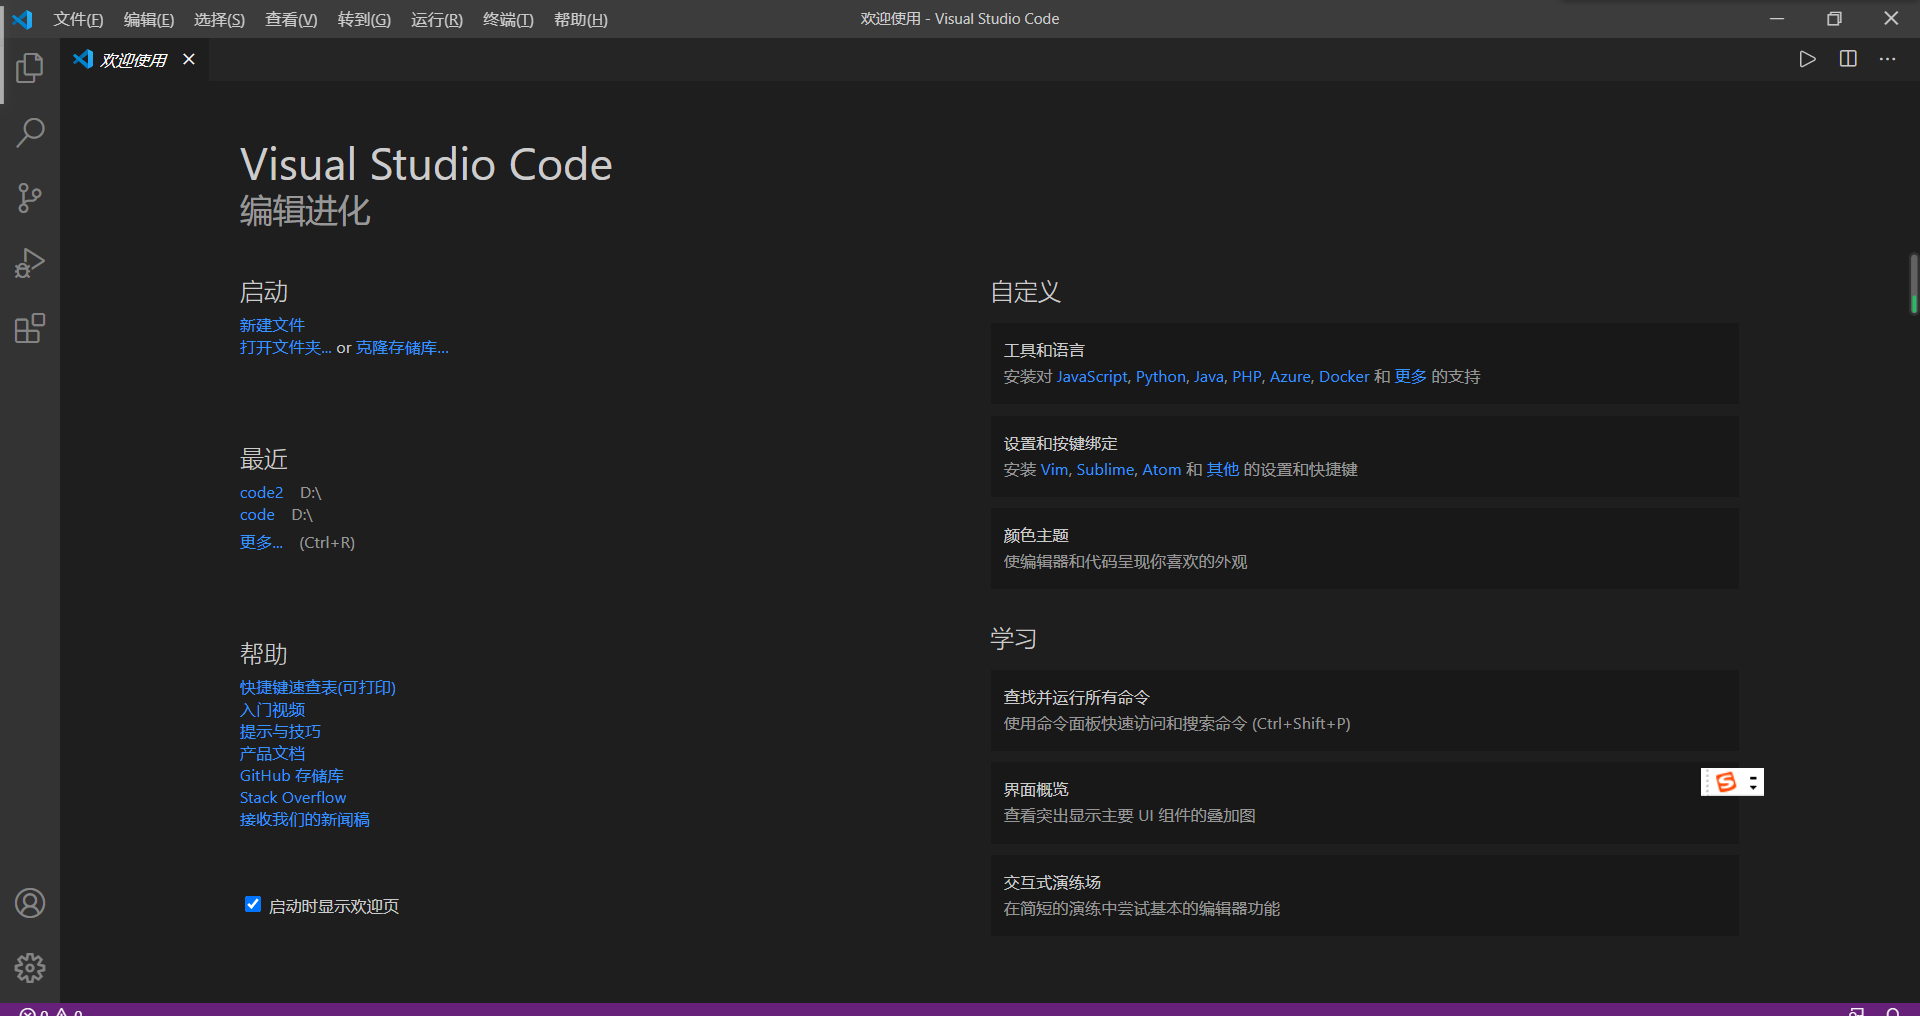Open the Accounts menu icon
This screenshot has height=1016, width=1920.
point(30,903)
